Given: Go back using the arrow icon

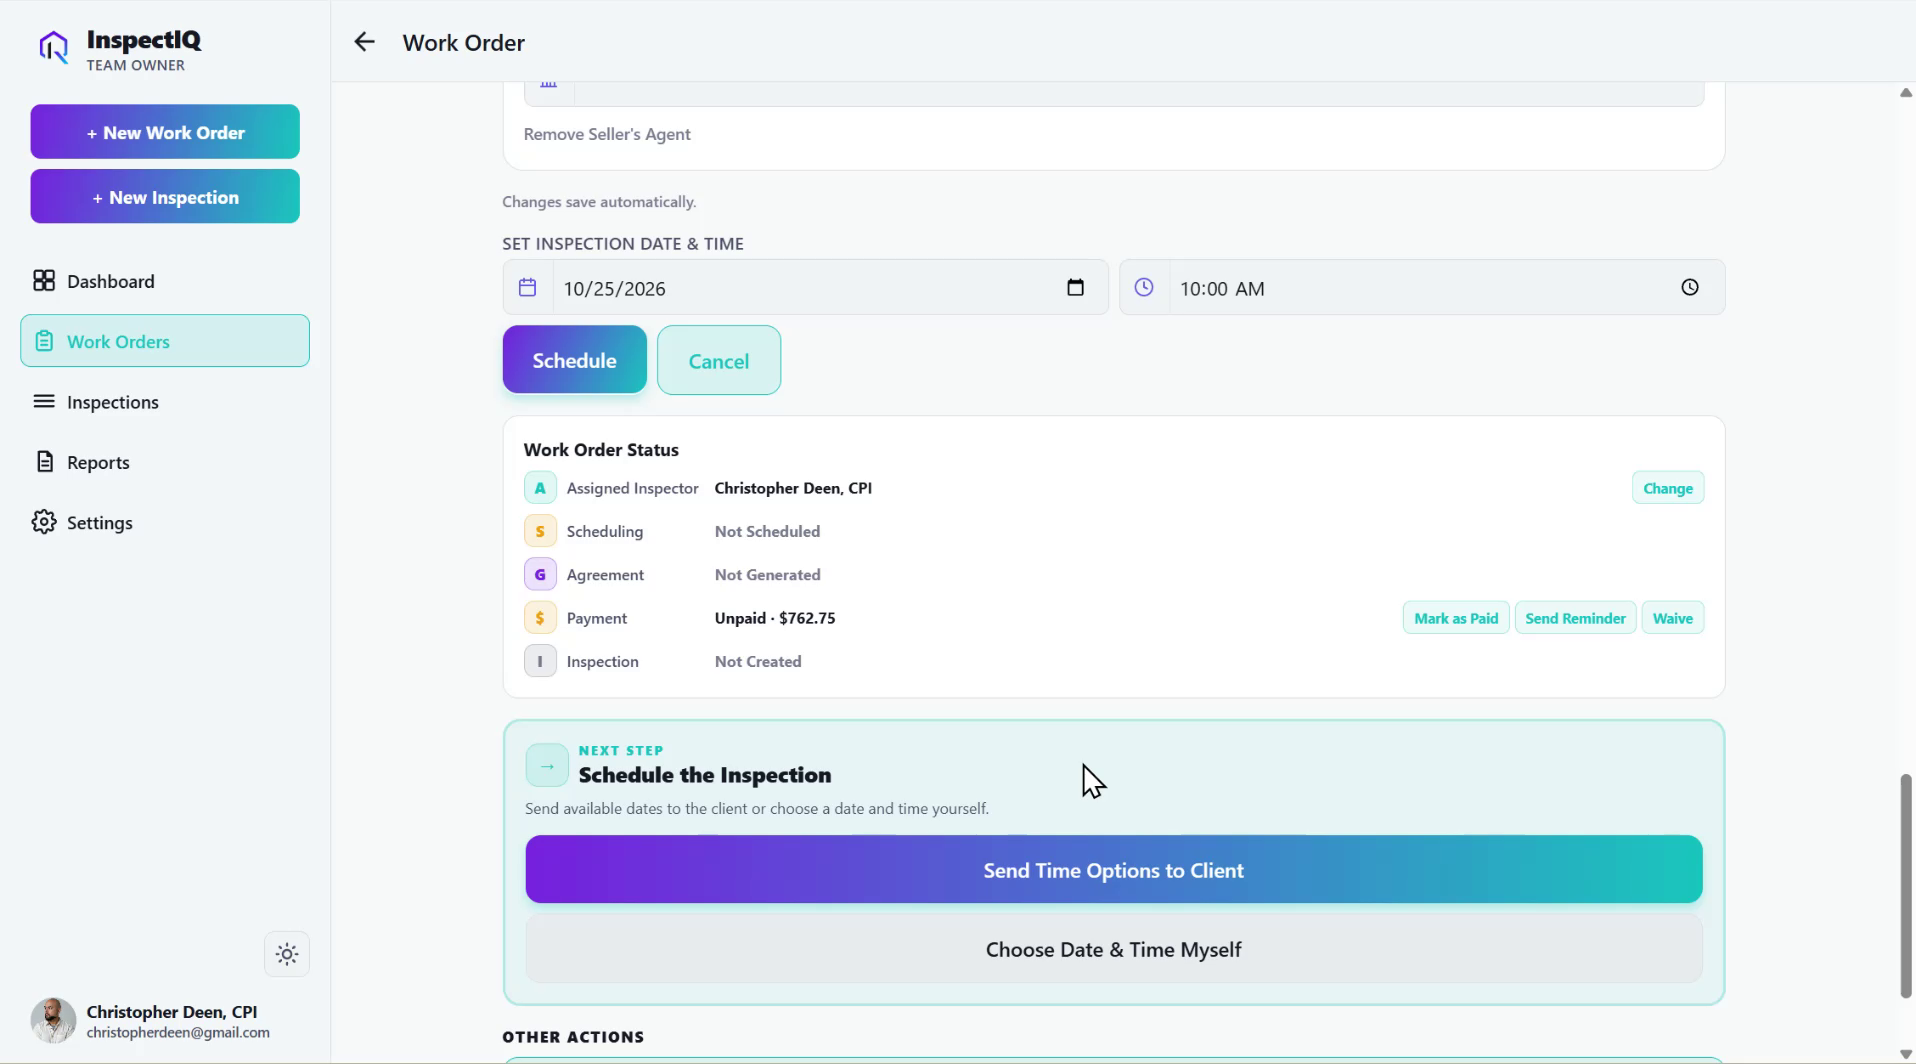Looking at the screenshot, I should point(364,42).
